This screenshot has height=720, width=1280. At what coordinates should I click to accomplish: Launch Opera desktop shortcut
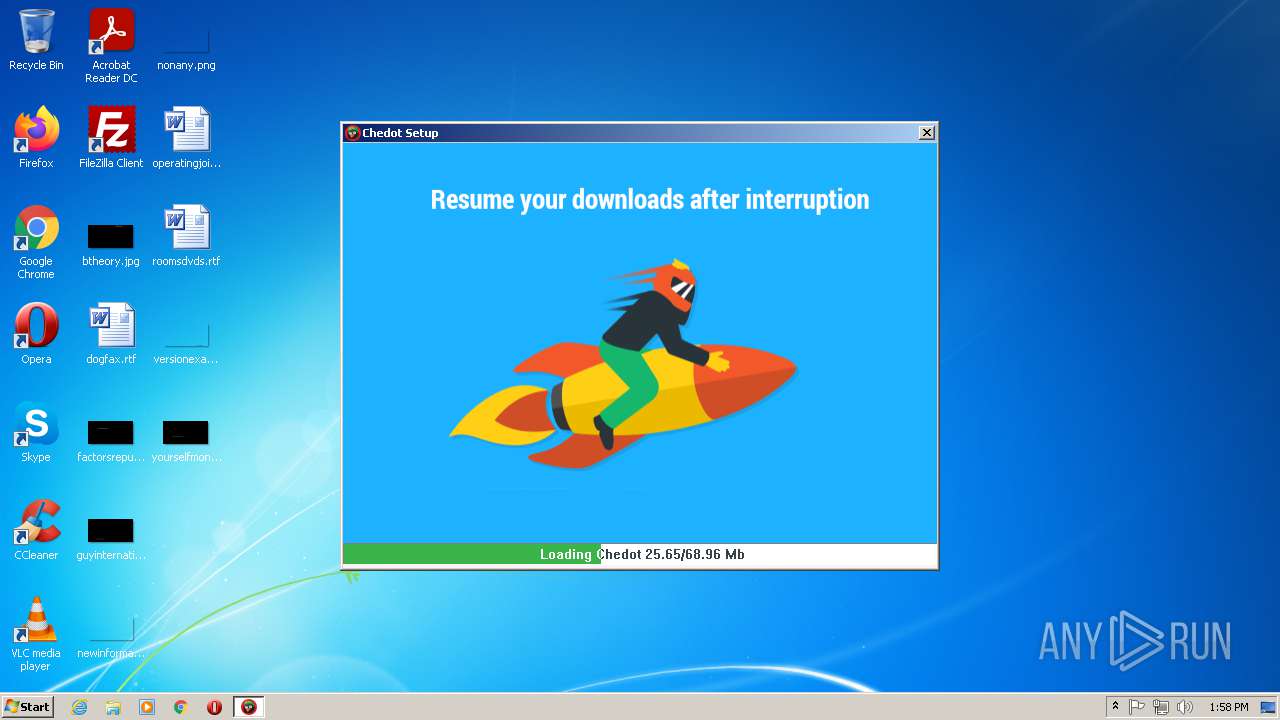36,334
